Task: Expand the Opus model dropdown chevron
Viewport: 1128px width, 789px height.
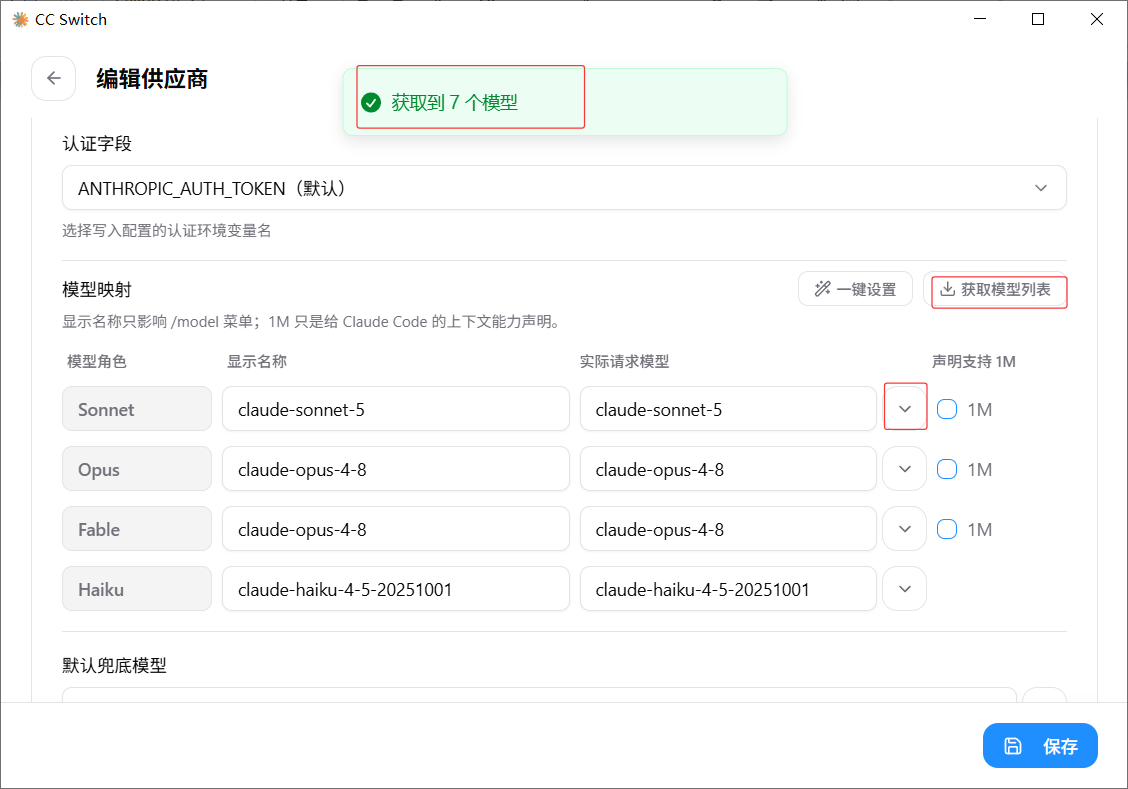Action: pos(905,469)
